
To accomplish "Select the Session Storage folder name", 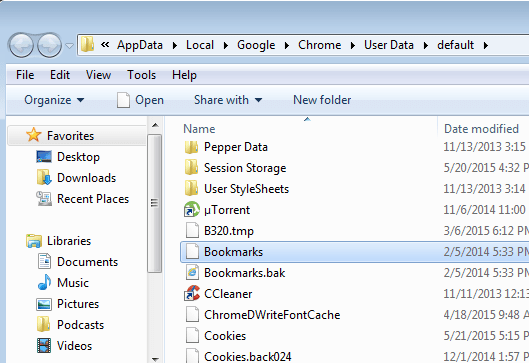I will click(245, 168).
